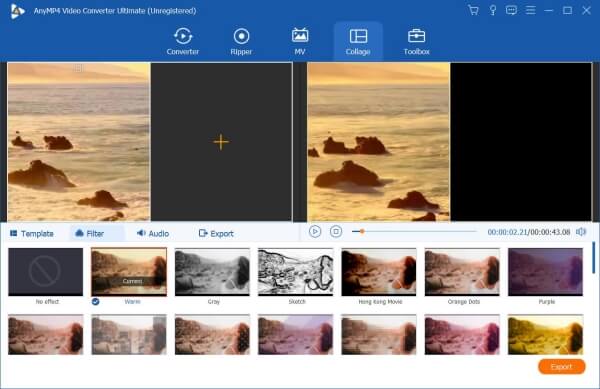Select the left collage cell with ocean video
This screenshot has height=389, width=600.
click(x=79, y=142)
